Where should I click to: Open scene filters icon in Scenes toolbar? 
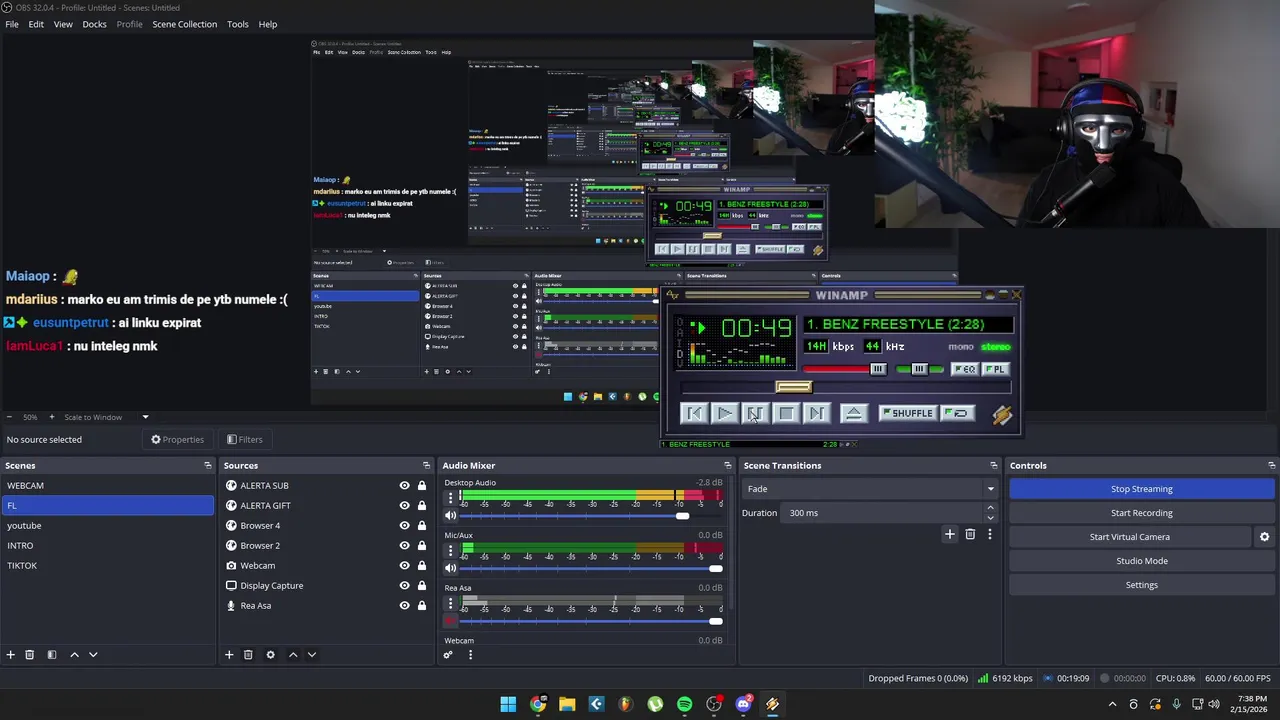52,655
